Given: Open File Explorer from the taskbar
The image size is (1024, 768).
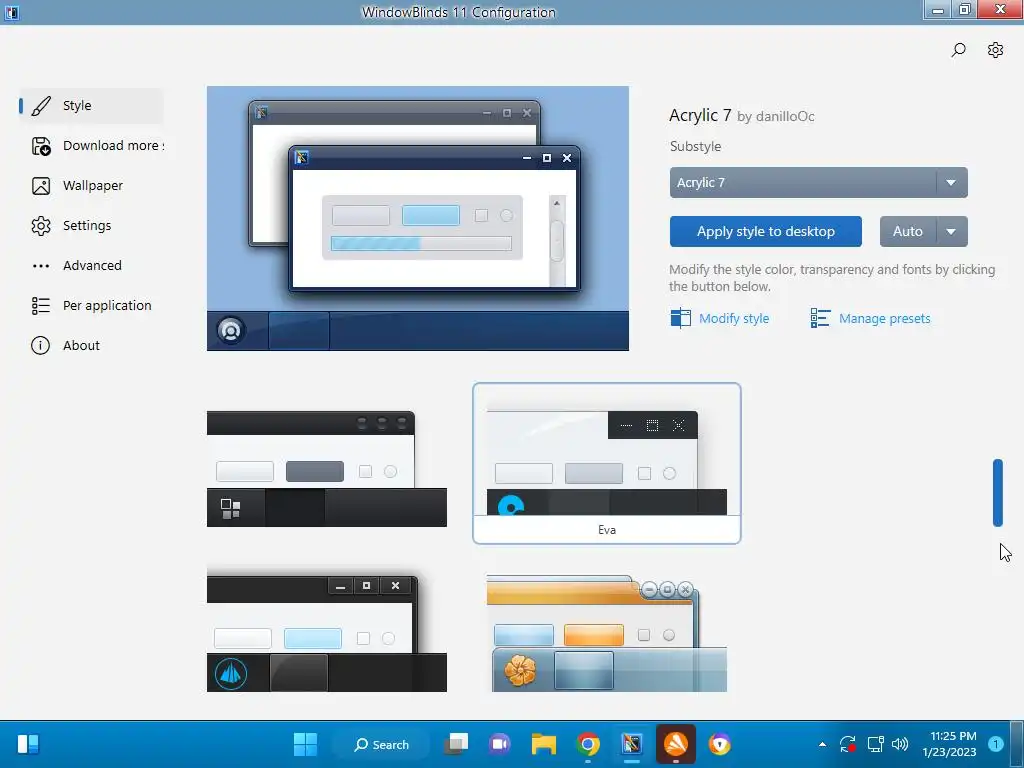Looking at the screenshot, I should click(x=543, y=744).
